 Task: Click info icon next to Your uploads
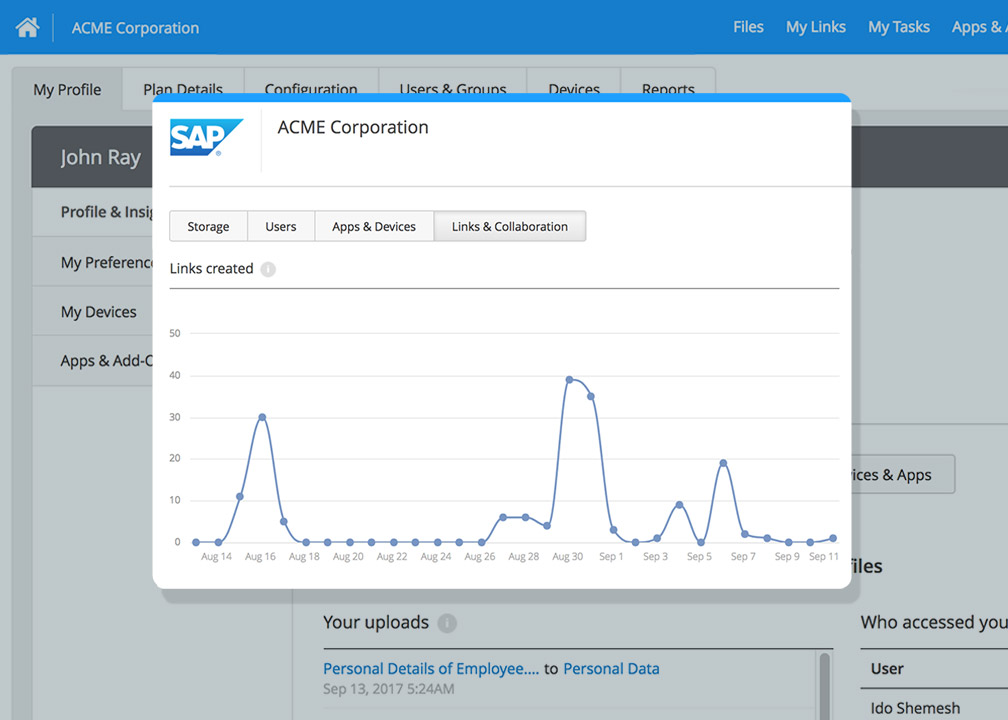pos(447,623)
